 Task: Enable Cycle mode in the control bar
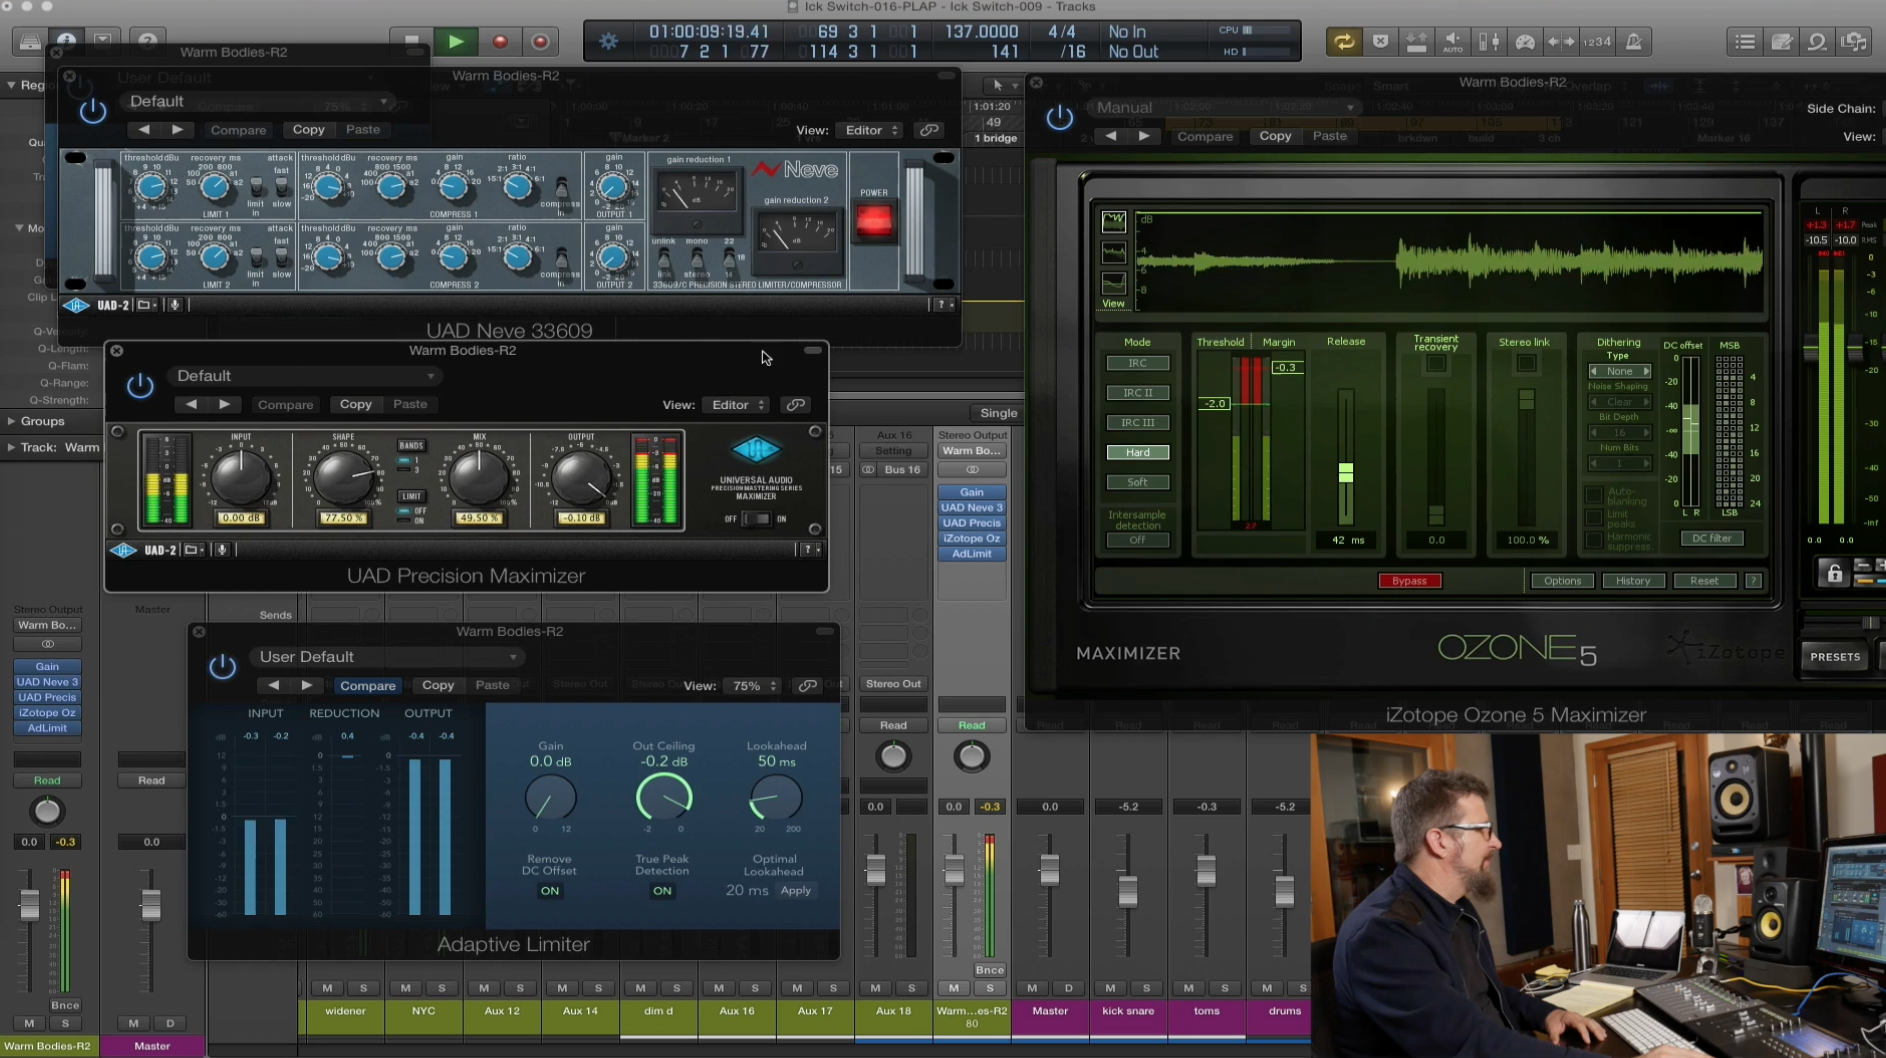1345,41
